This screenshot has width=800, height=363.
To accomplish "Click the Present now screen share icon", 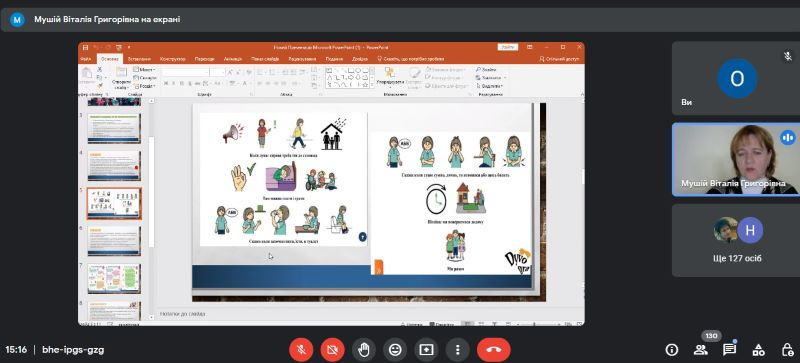I will coord(426,350).
